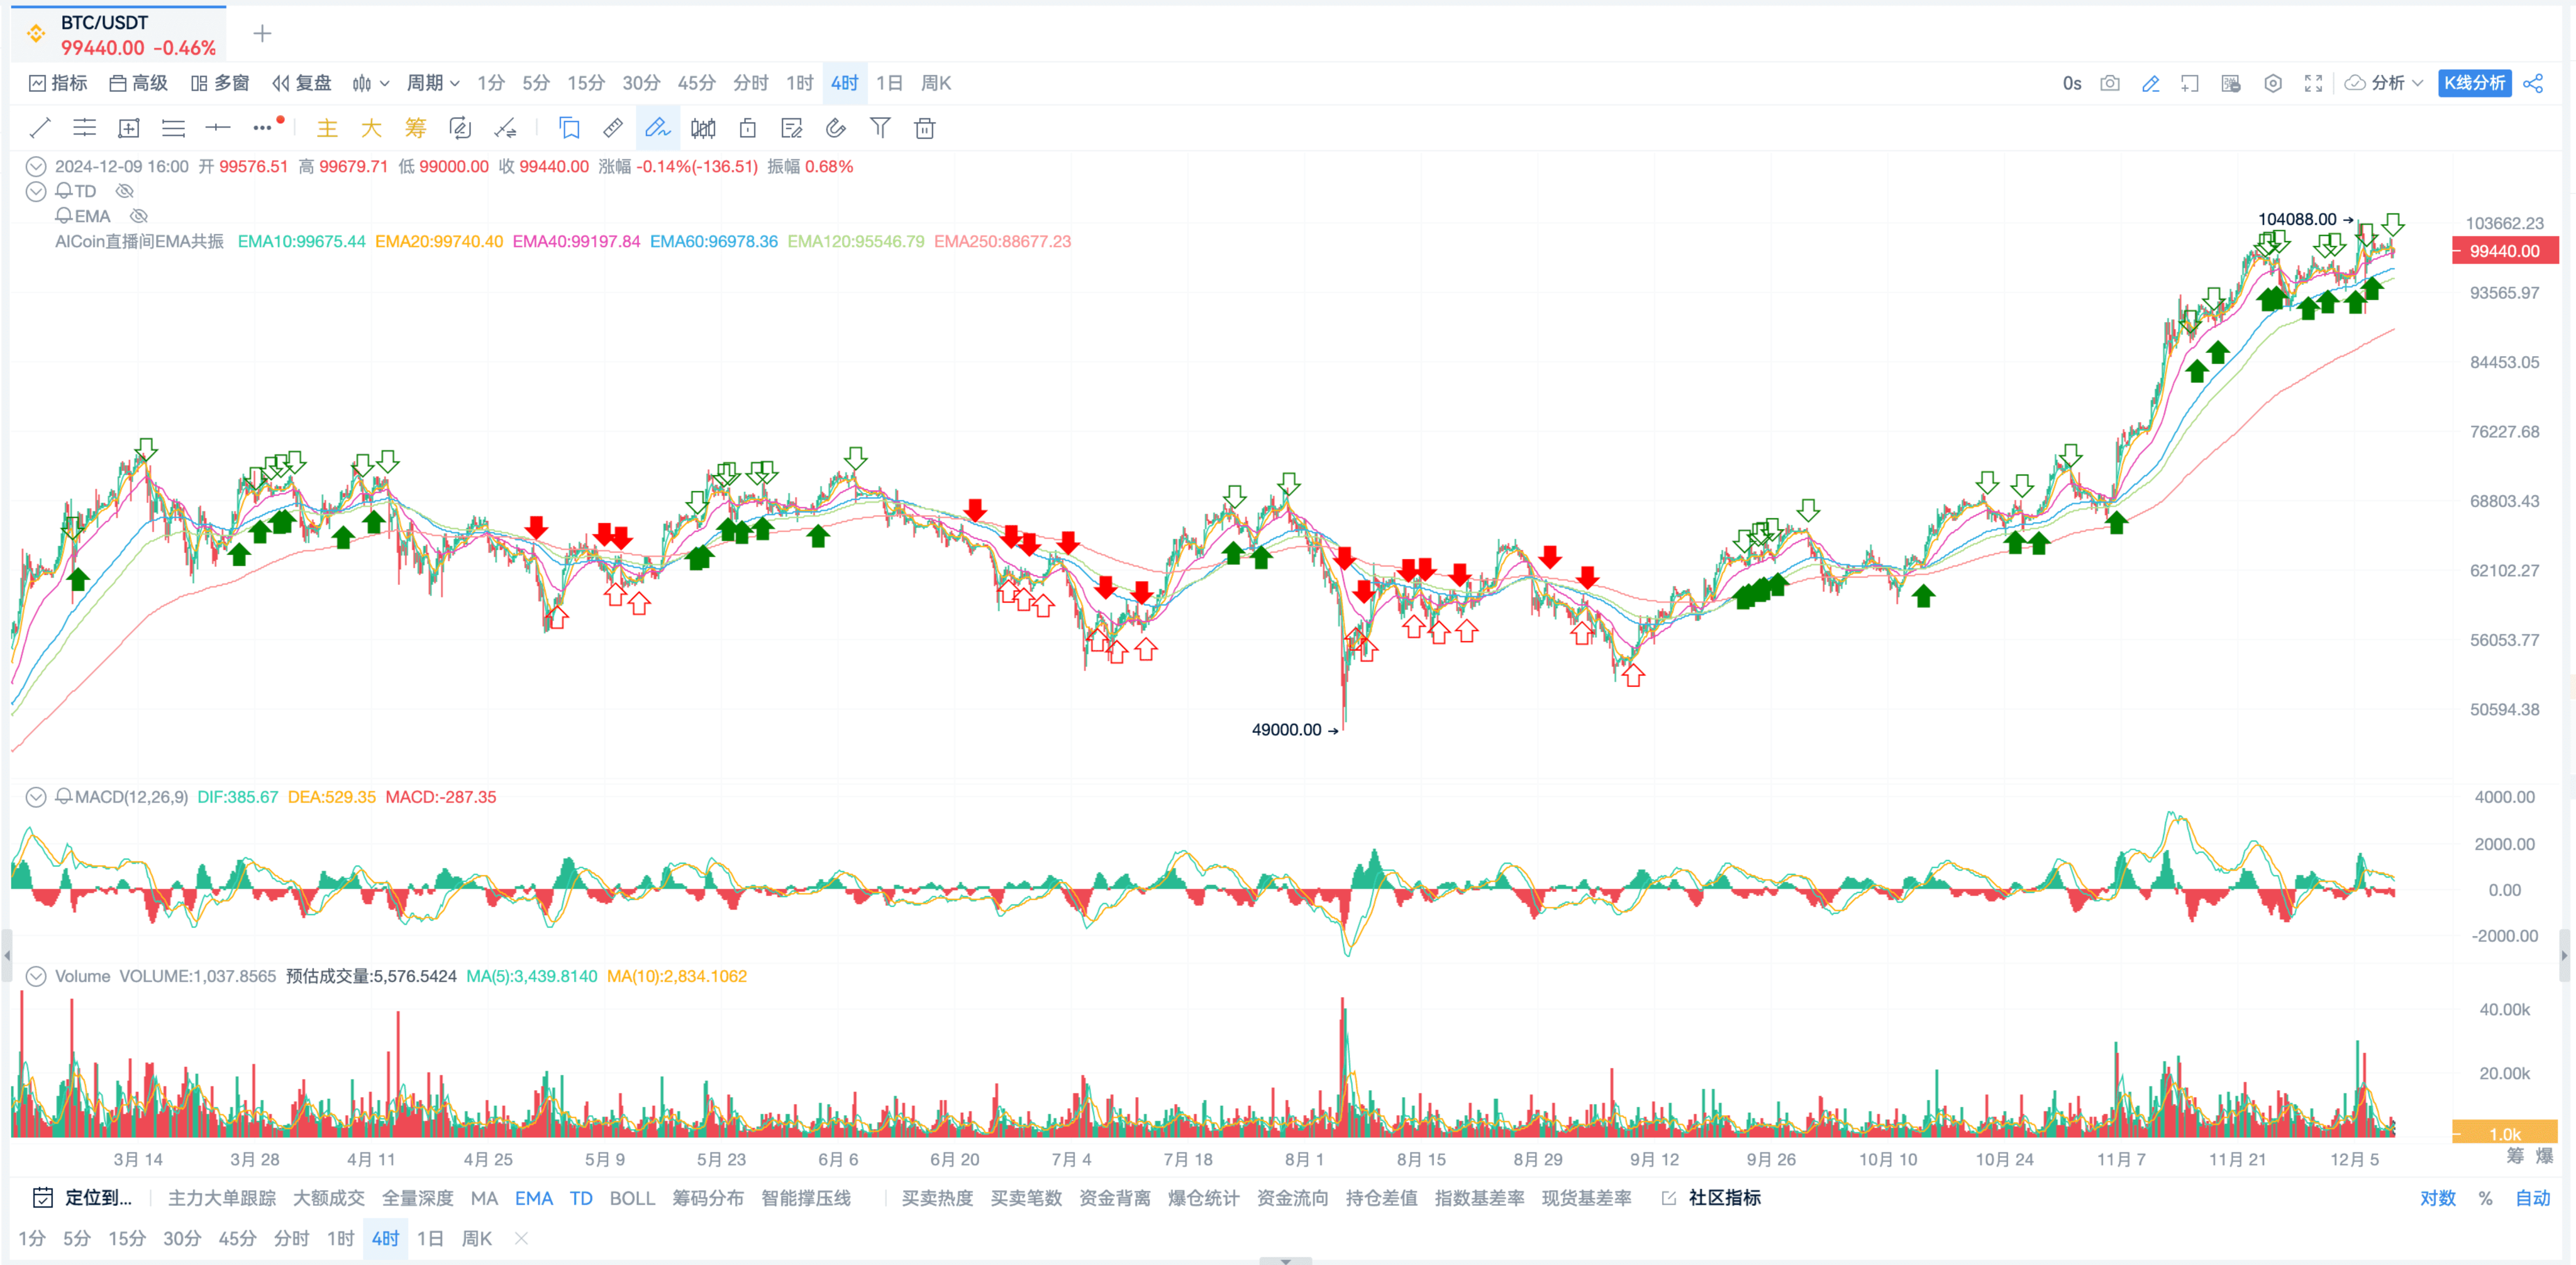Open the 分析 analysis dropdown
2576x1265 pixels.
[2384, 83]
